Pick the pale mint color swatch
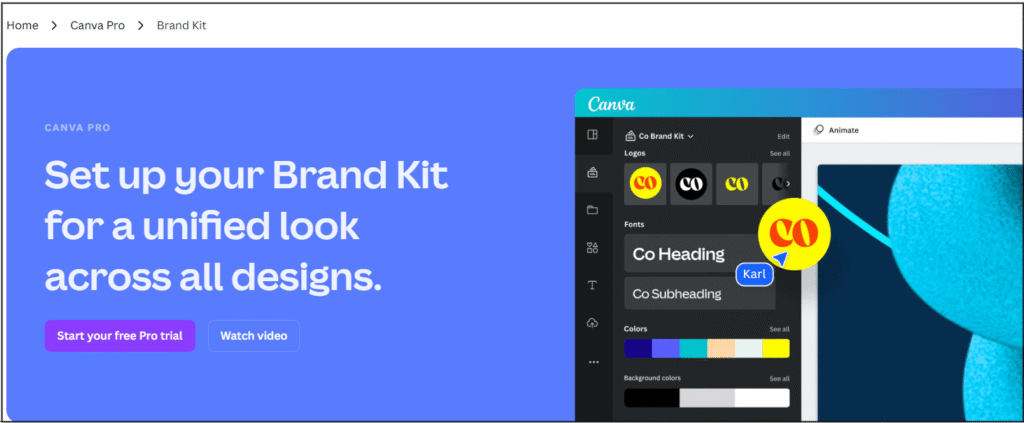 point(748,349)
